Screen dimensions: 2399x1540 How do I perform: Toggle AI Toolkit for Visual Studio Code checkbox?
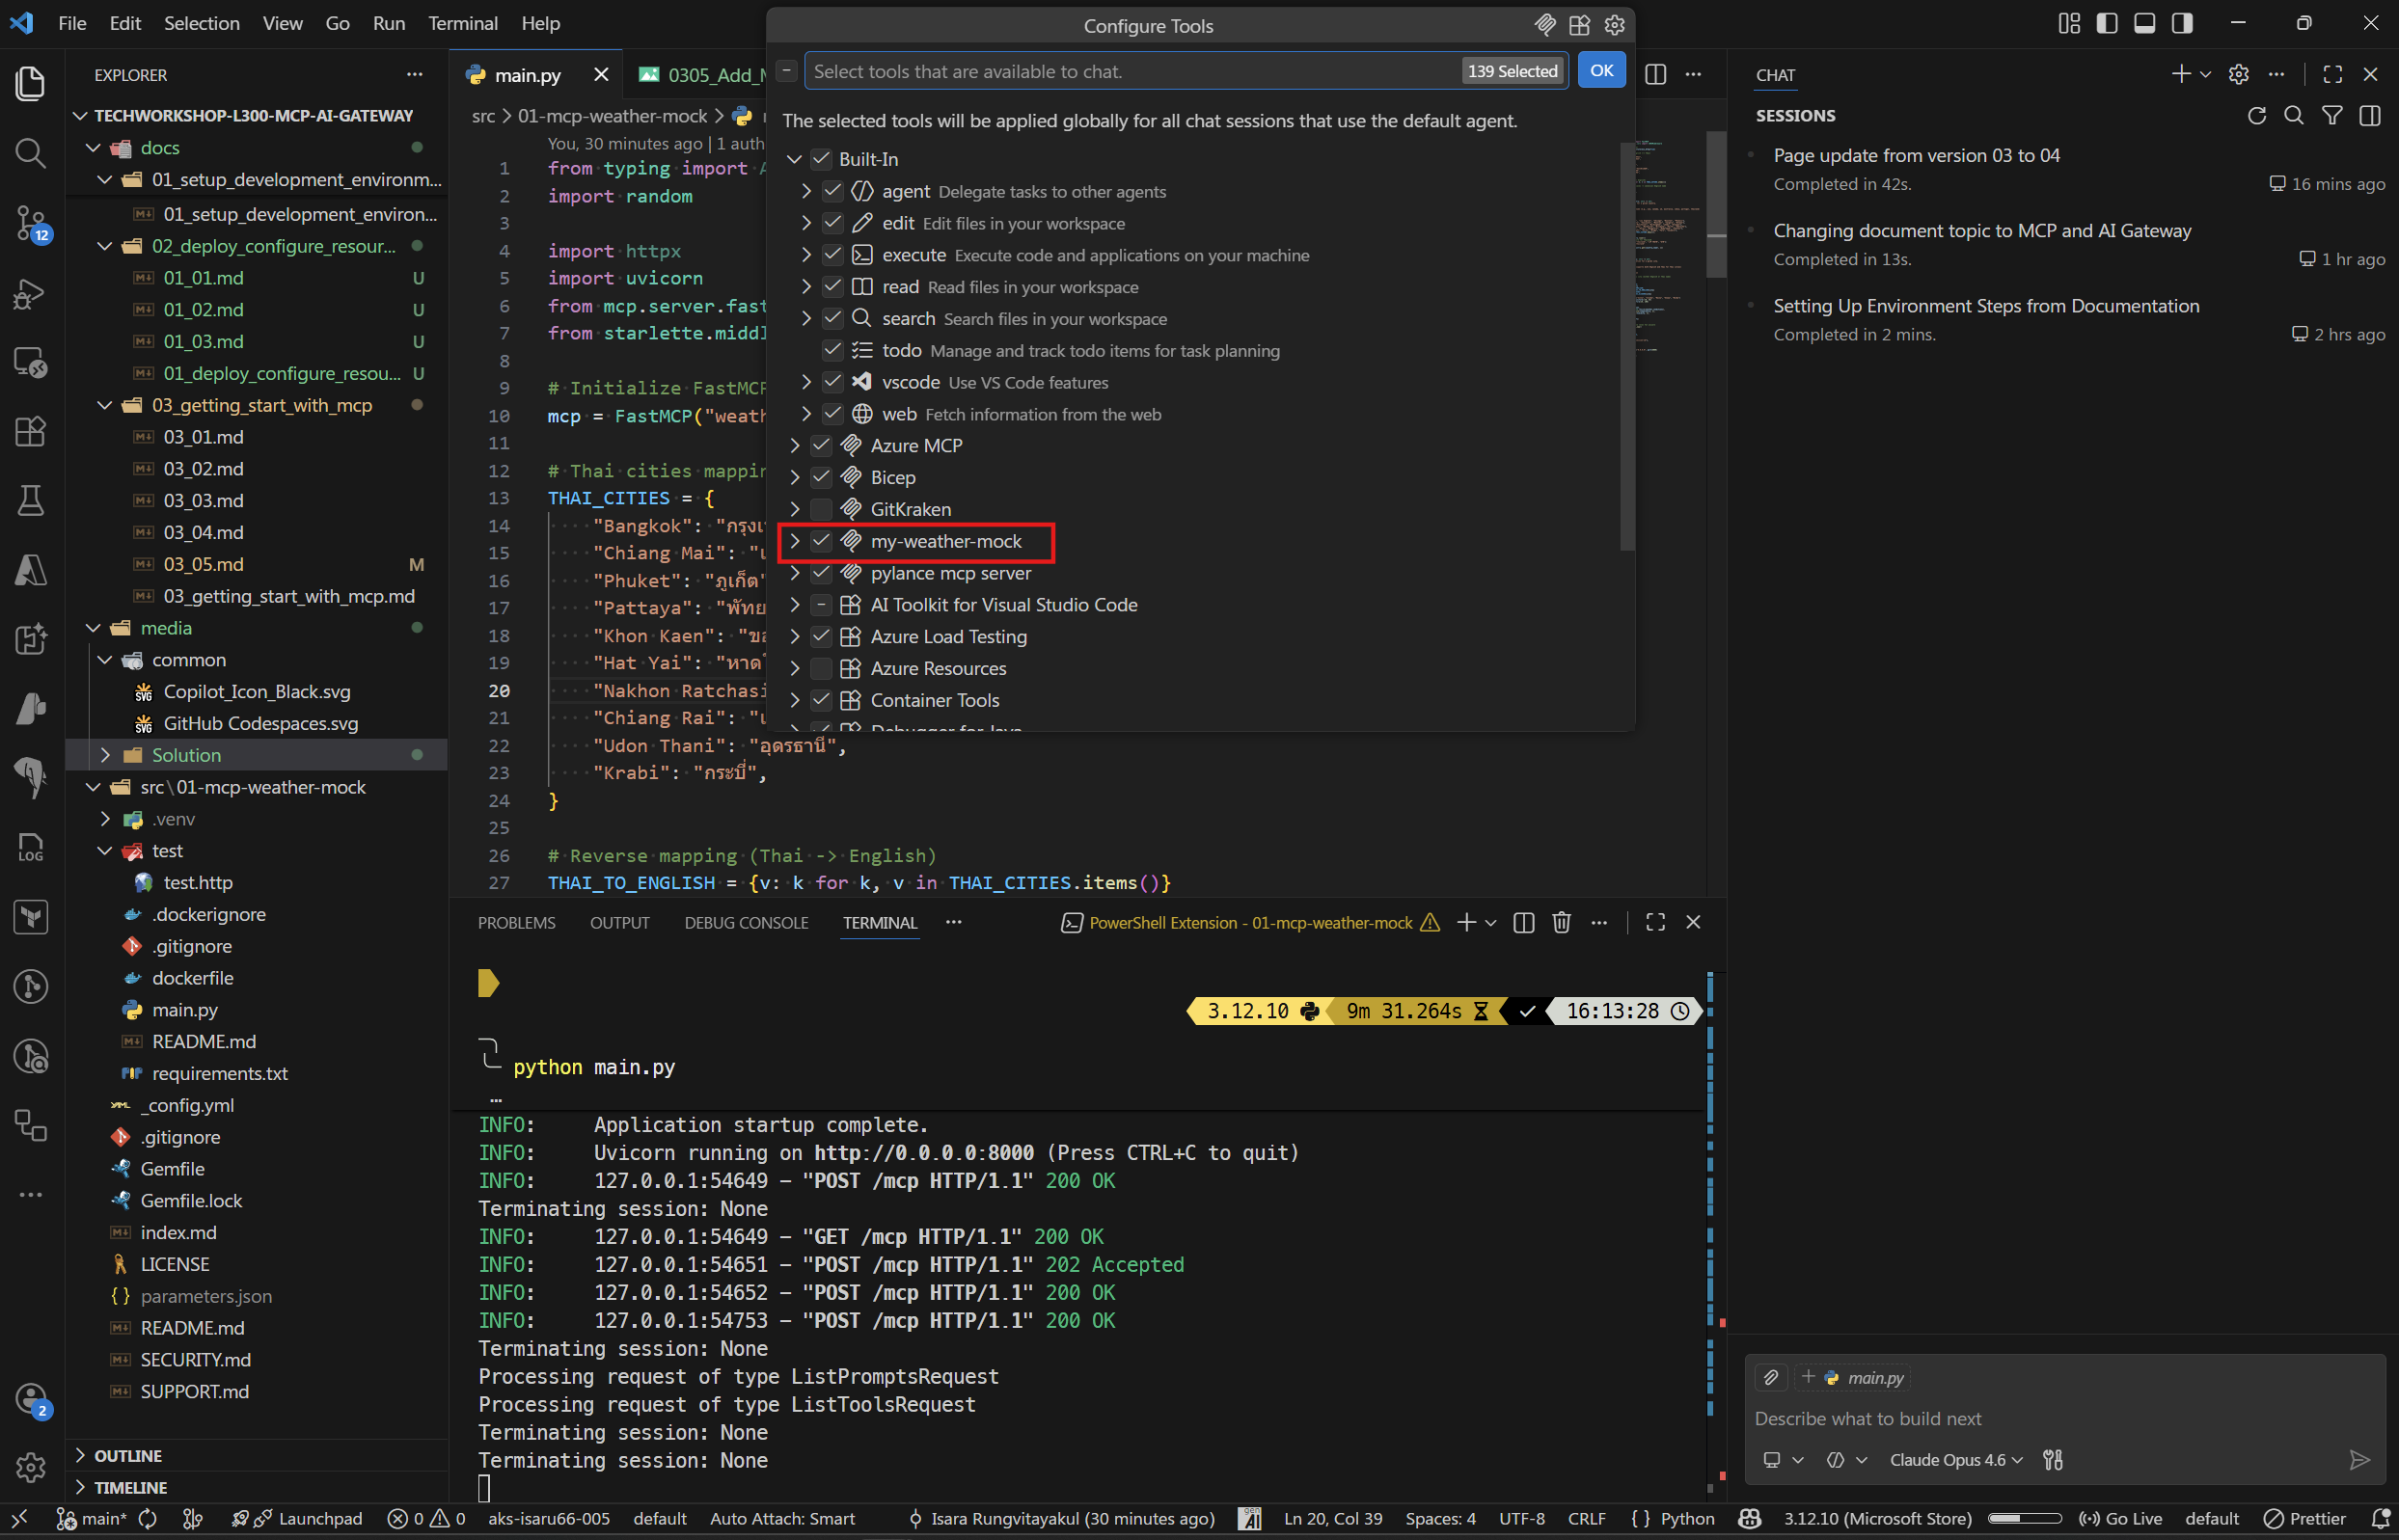pyautogui.click(x=821, y=605)
